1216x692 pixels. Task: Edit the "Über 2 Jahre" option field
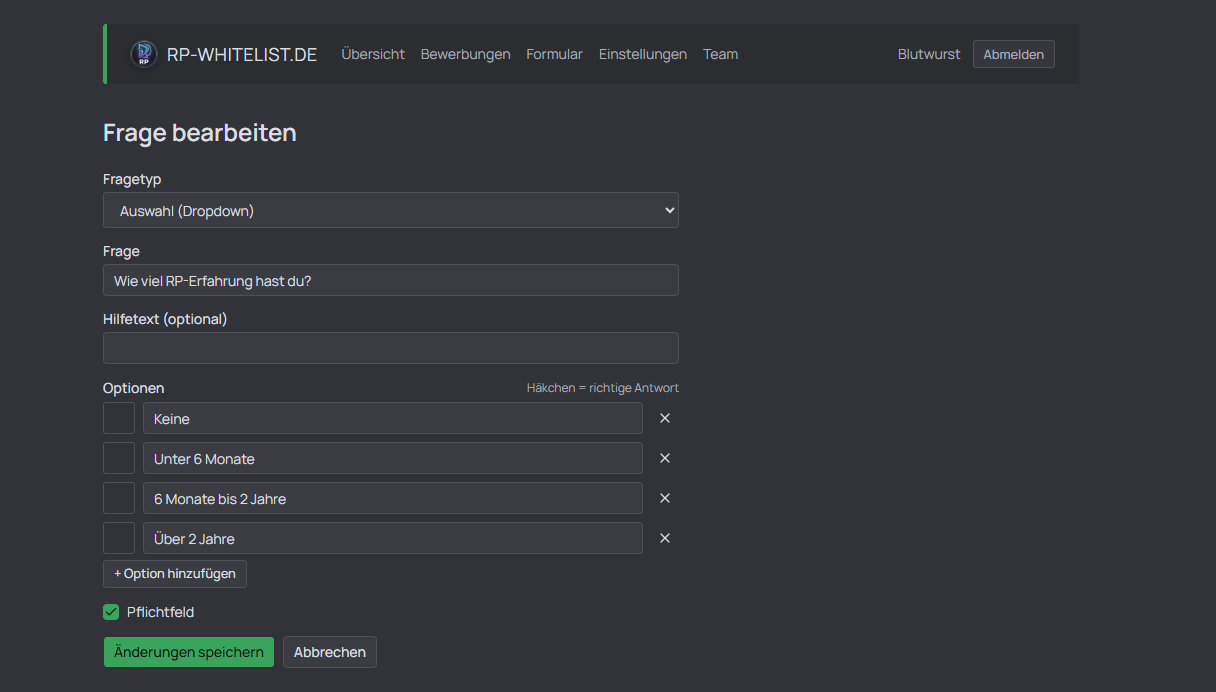click(x=393, y=538)
